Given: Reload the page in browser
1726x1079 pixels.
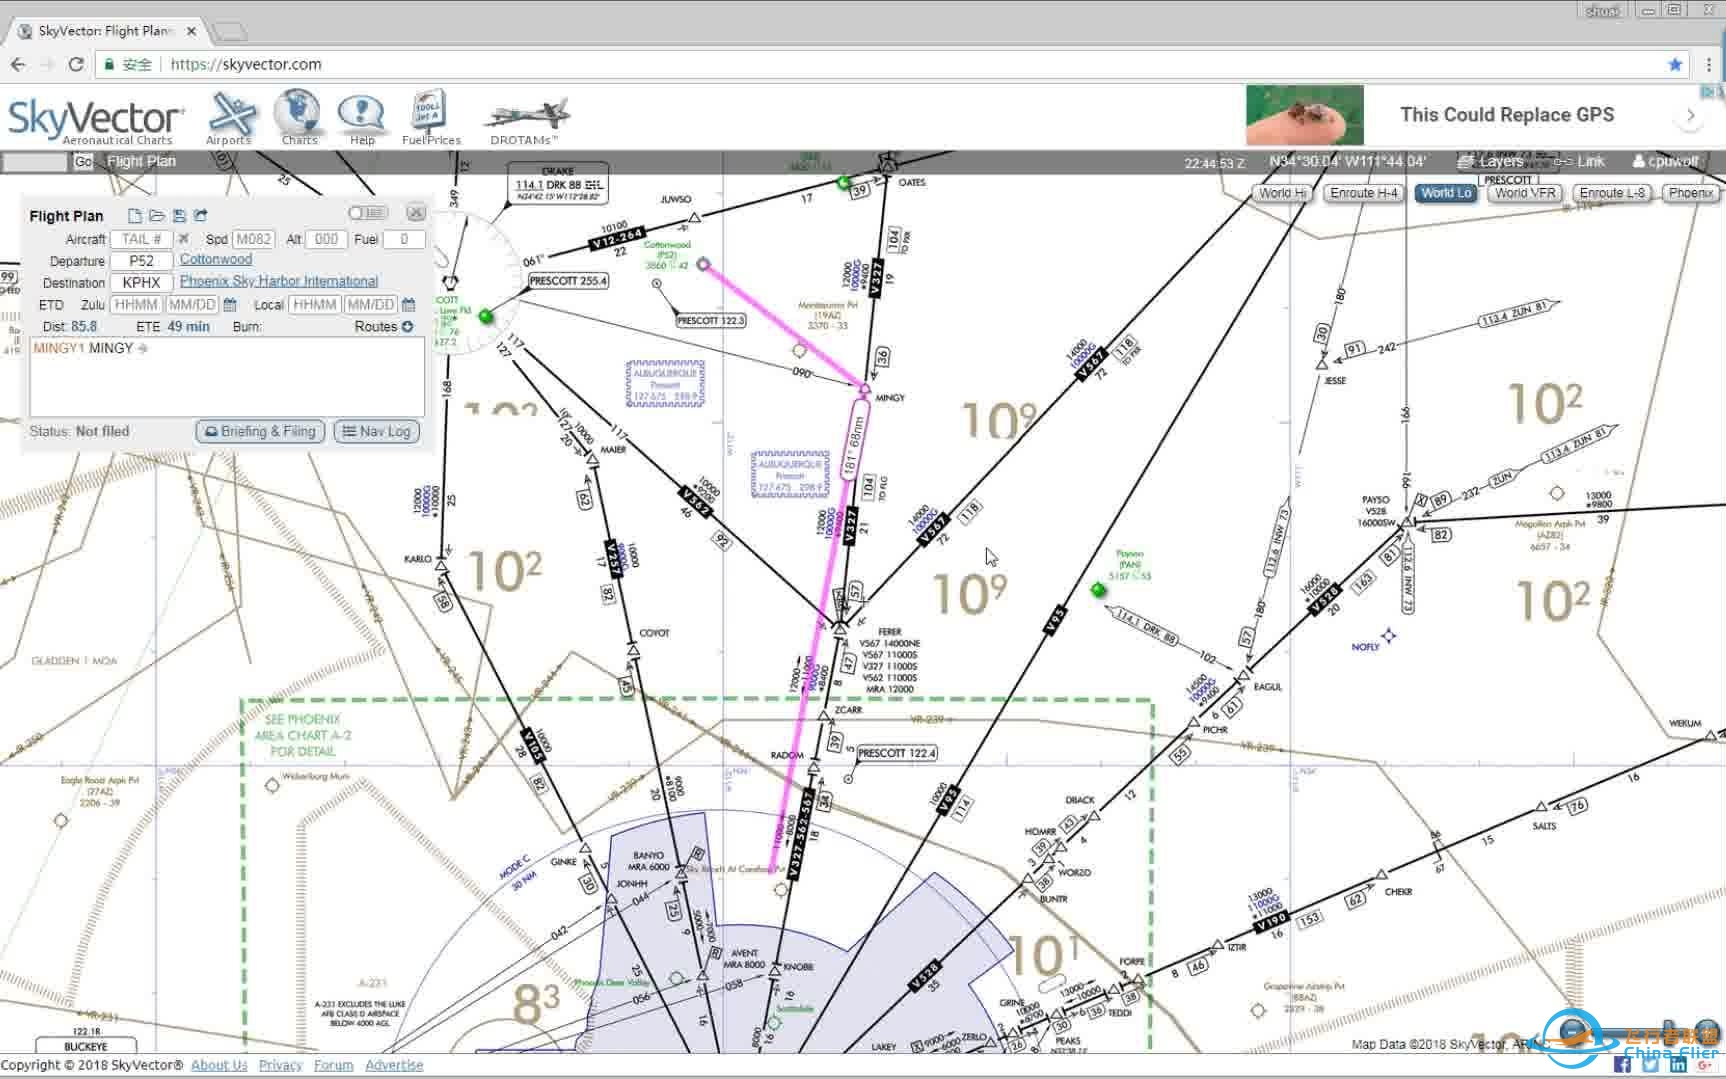Looking at the screenshot, I should coord(76,64).
